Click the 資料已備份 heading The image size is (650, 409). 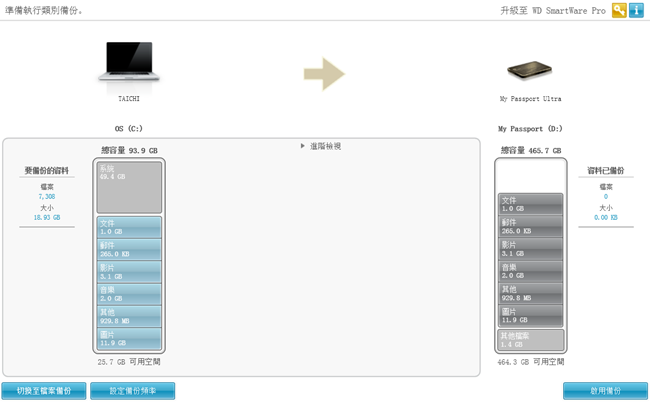pos(606,170)
